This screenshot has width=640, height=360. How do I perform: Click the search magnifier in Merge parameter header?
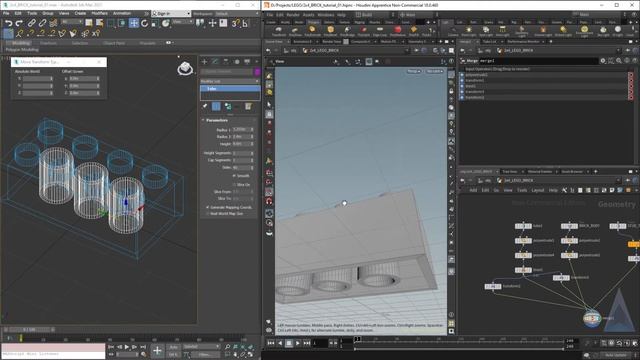pos(619,61)
